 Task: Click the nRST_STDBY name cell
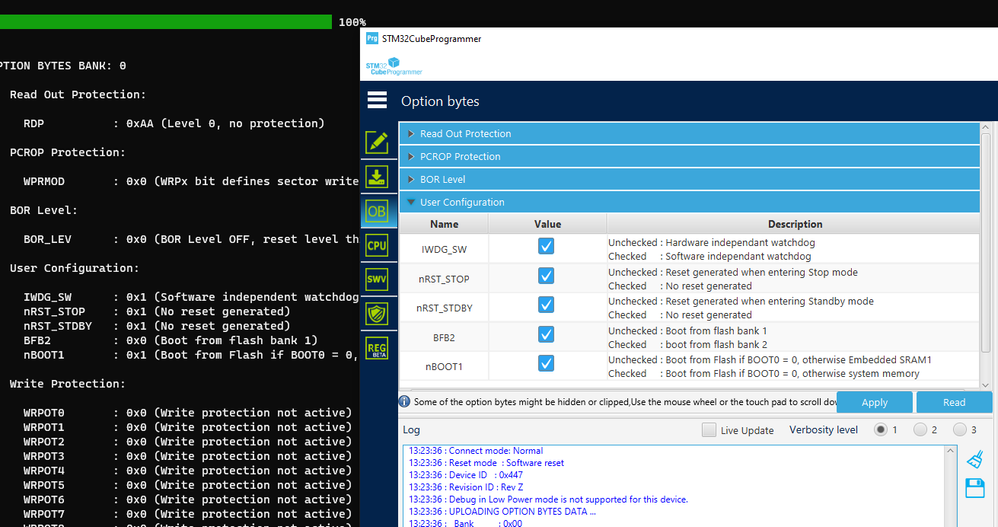444,308
